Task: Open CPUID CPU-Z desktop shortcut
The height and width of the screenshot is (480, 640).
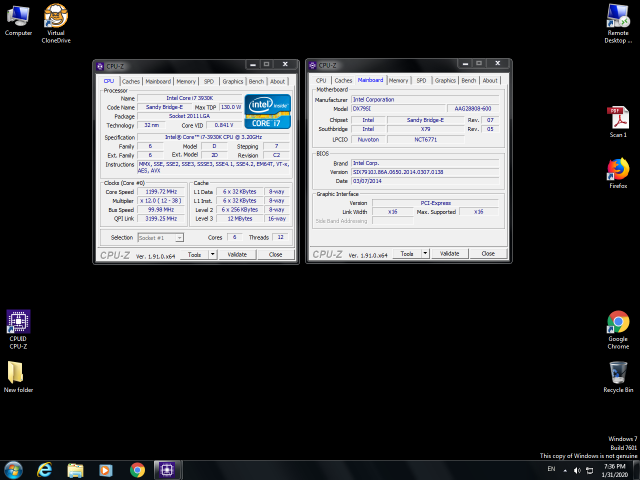Action: (x=18, y=329)
